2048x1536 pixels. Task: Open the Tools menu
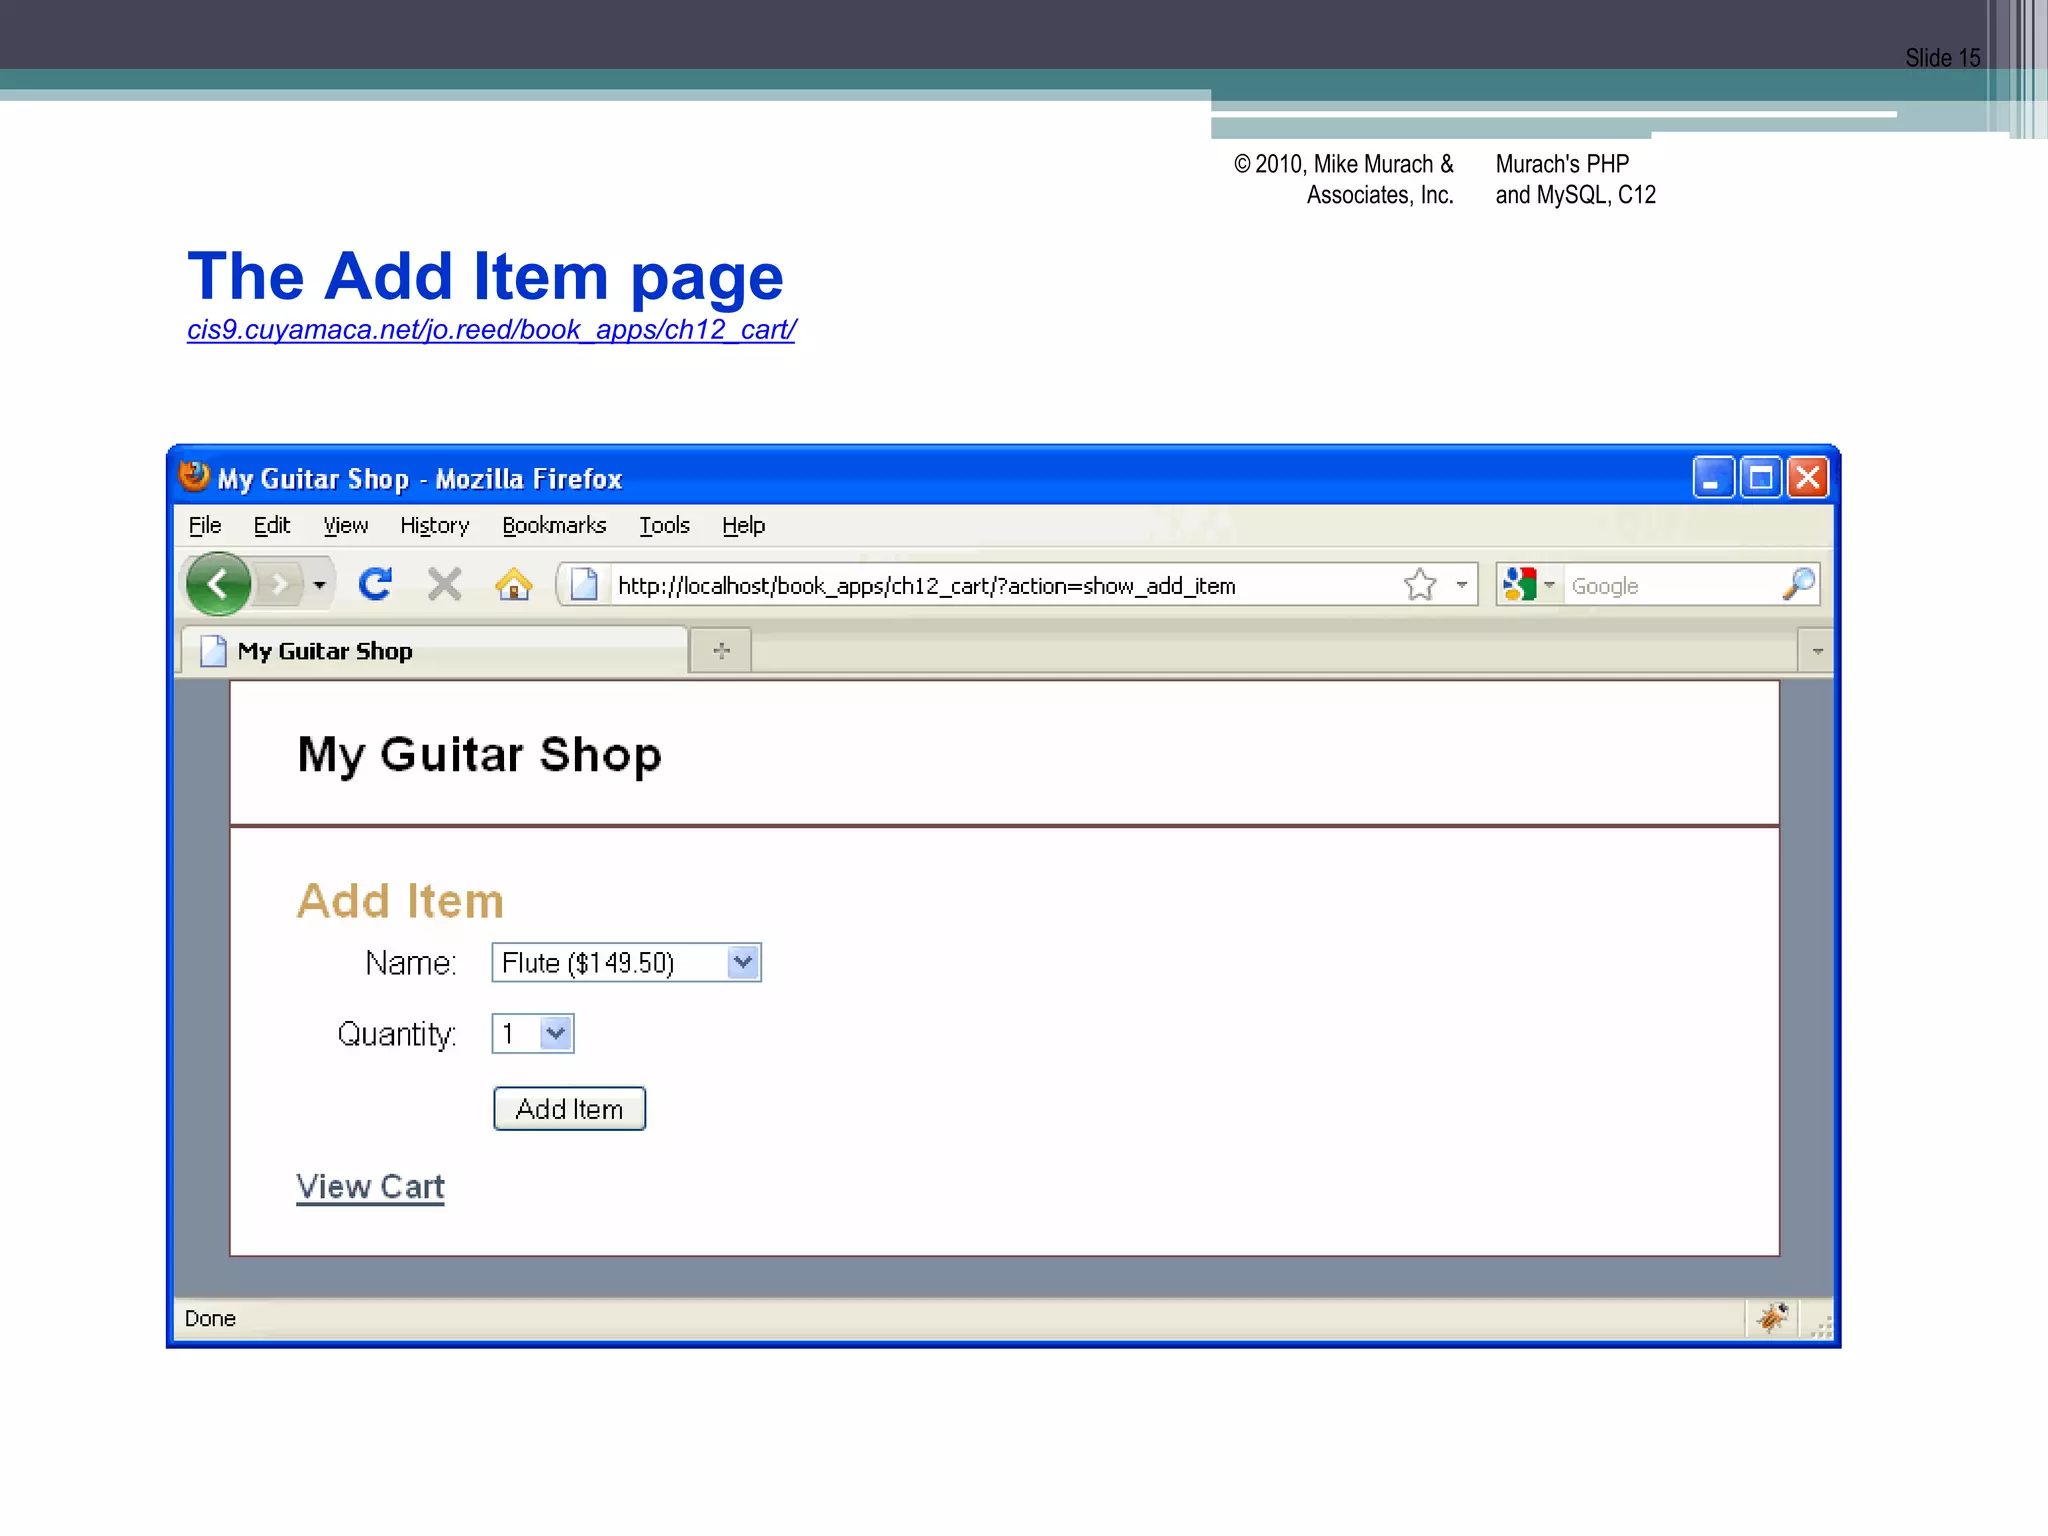pos(664,526)
